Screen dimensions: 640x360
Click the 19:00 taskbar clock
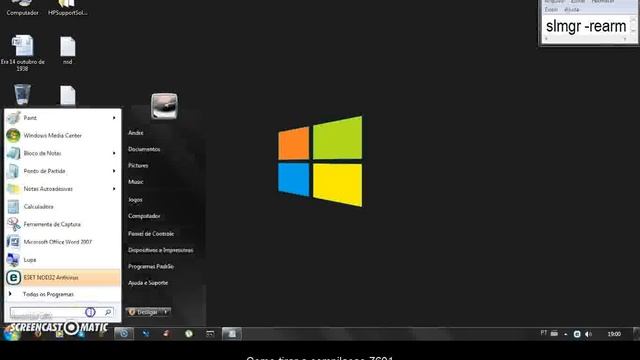pyautogui.click(x=614, y=334)
